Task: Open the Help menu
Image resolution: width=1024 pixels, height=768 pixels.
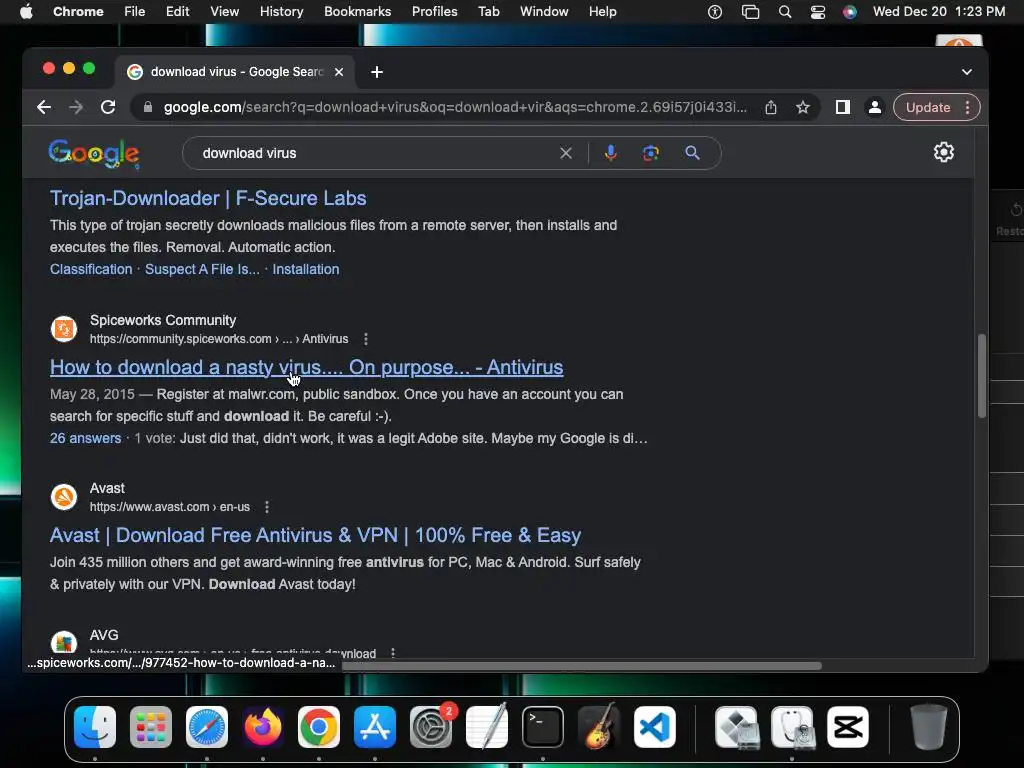Action: (x=602, y=12)
